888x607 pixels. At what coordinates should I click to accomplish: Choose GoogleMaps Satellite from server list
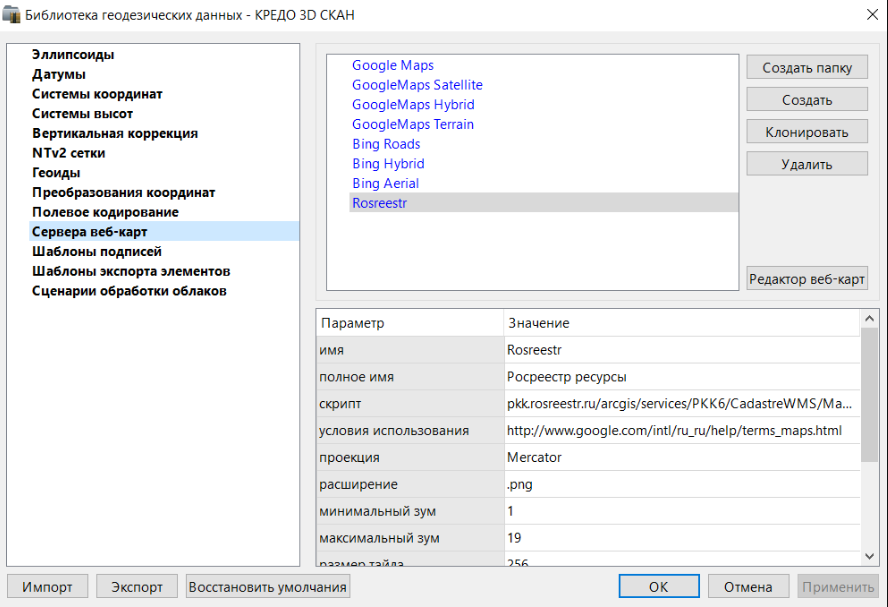[417, 85]
